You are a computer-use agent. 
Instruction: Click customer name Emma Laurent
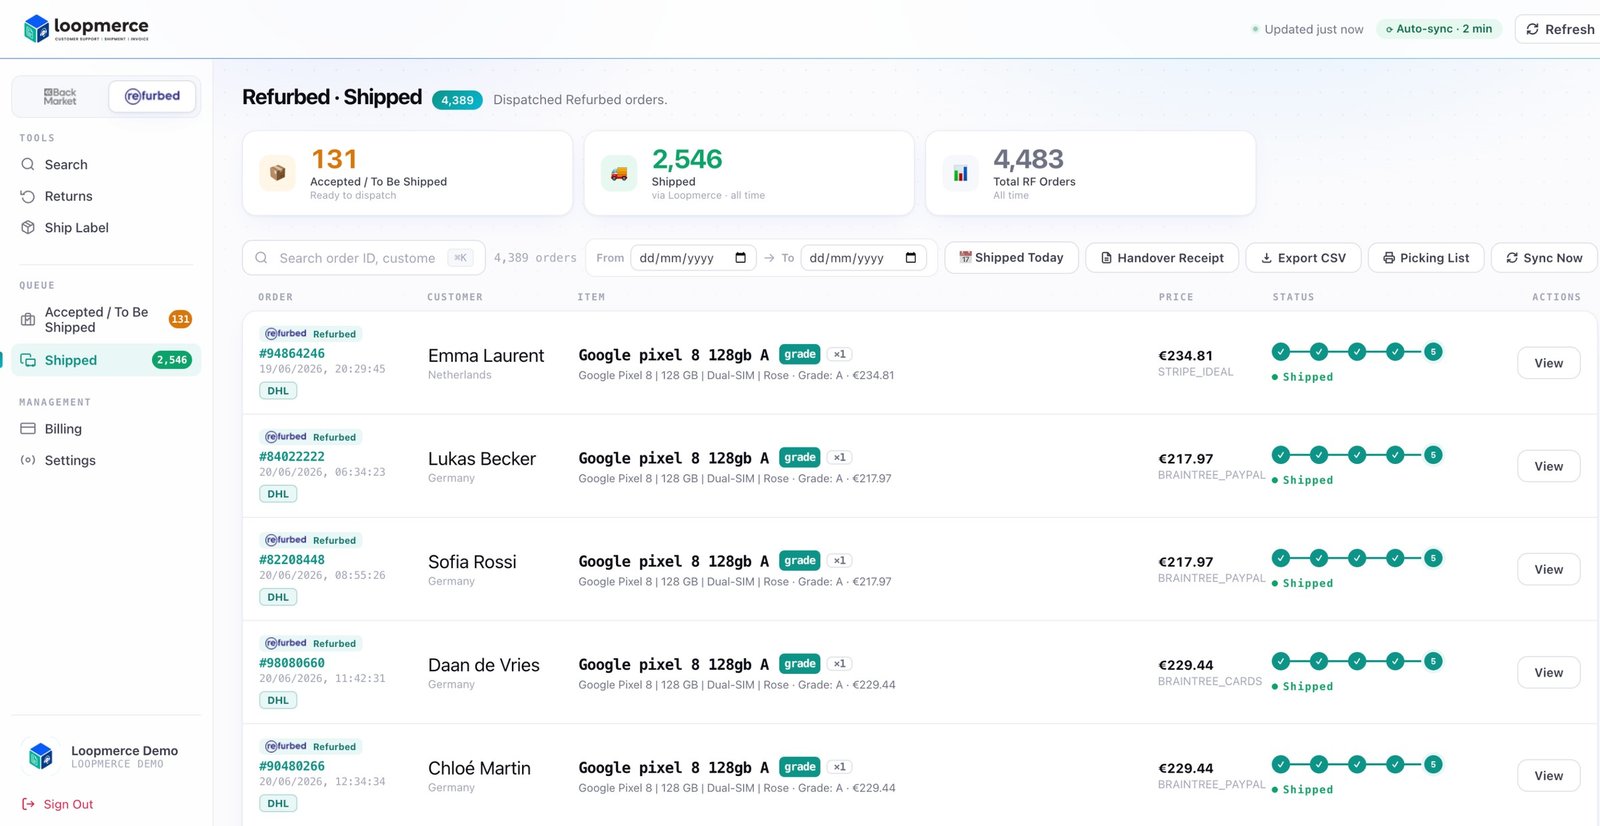coord(486,355)
